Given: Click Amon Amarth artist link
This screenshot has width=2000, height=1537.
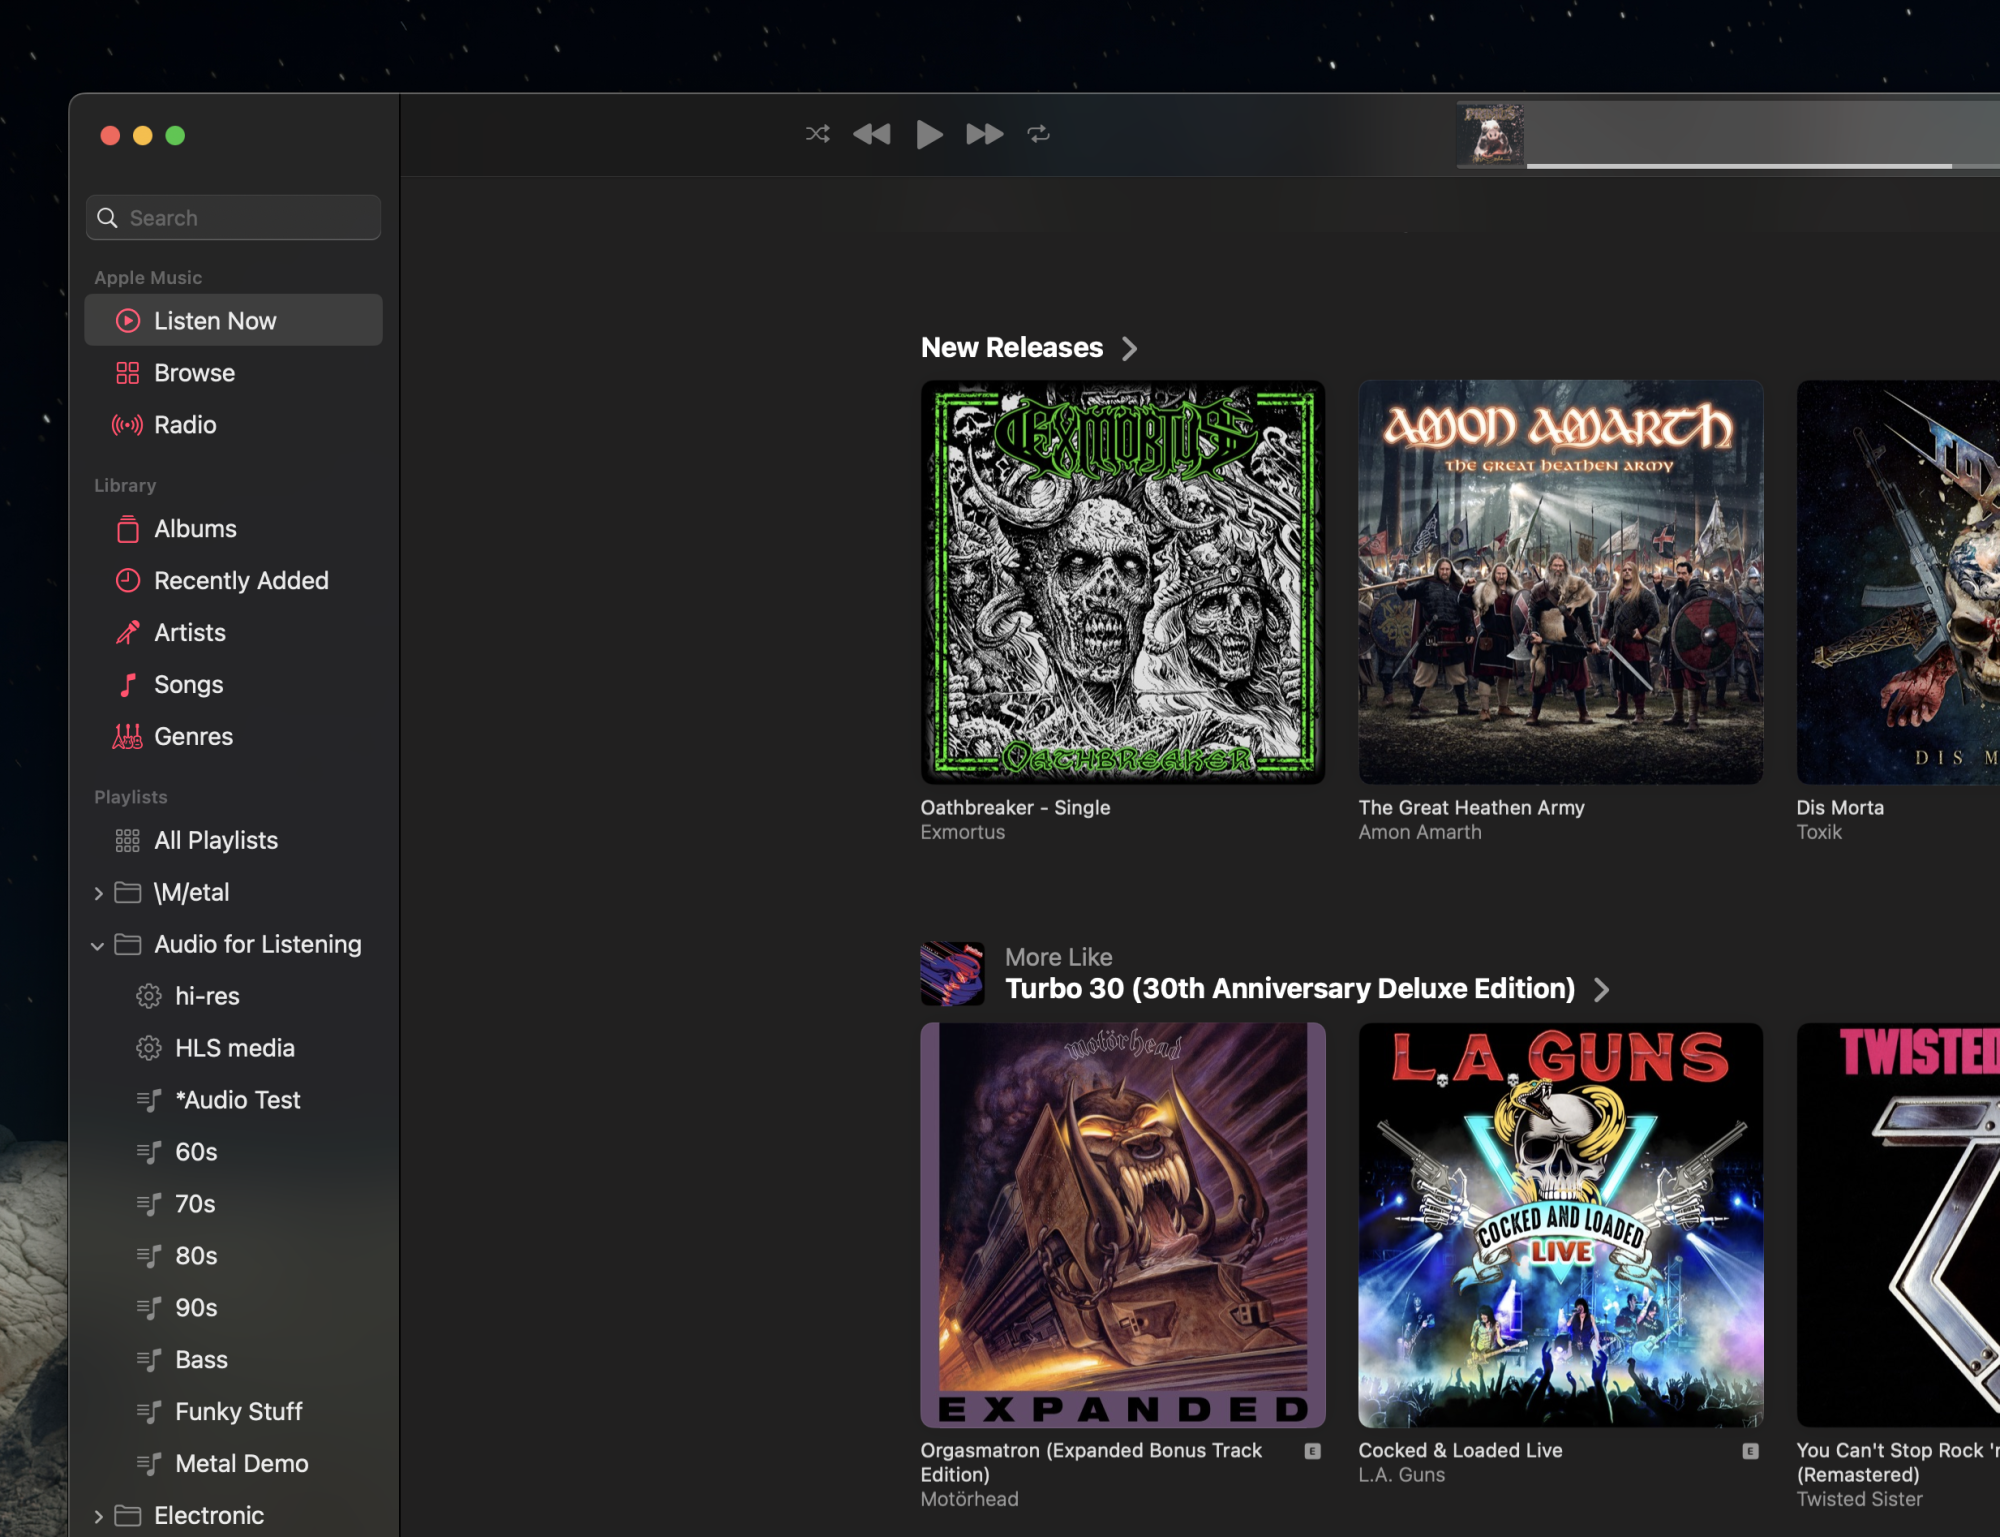Looking at the screenshot, I should pos(1420,832).
